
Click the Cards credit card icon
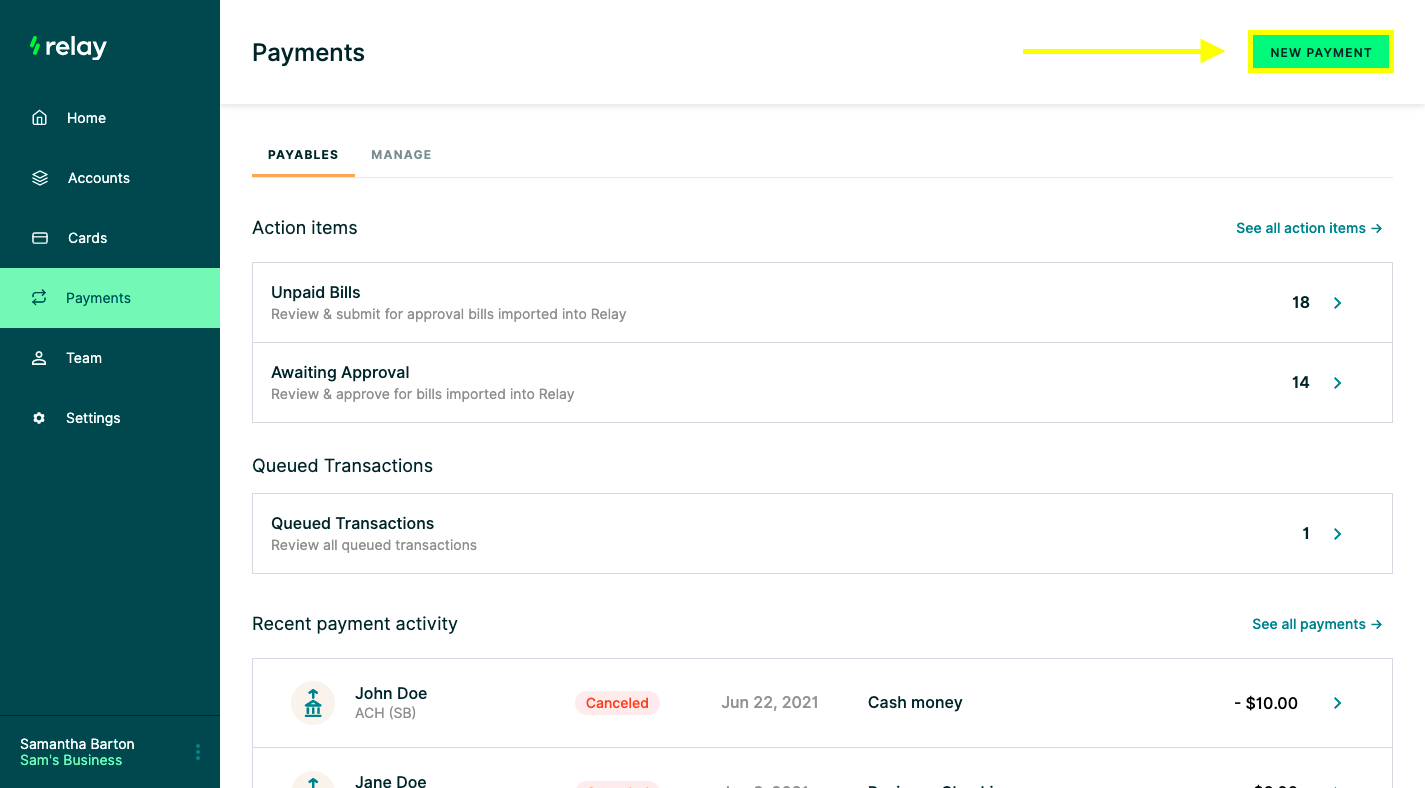click(40, 238)
